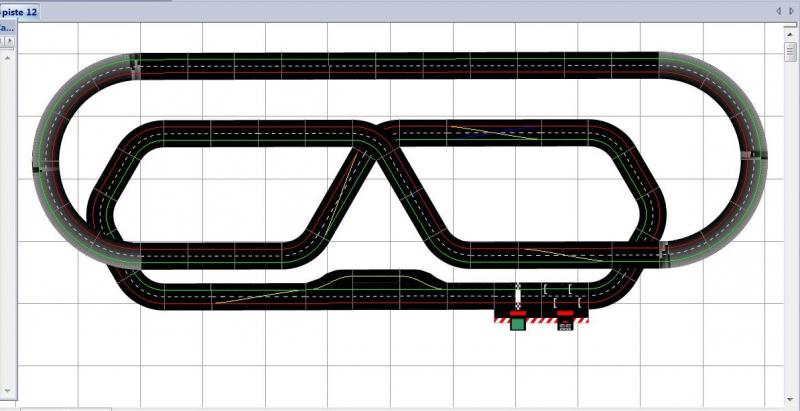Select the left side panel tab header
Image resolution: width=800 pixels, height=411 pixels.
click(x=7, y=27)
